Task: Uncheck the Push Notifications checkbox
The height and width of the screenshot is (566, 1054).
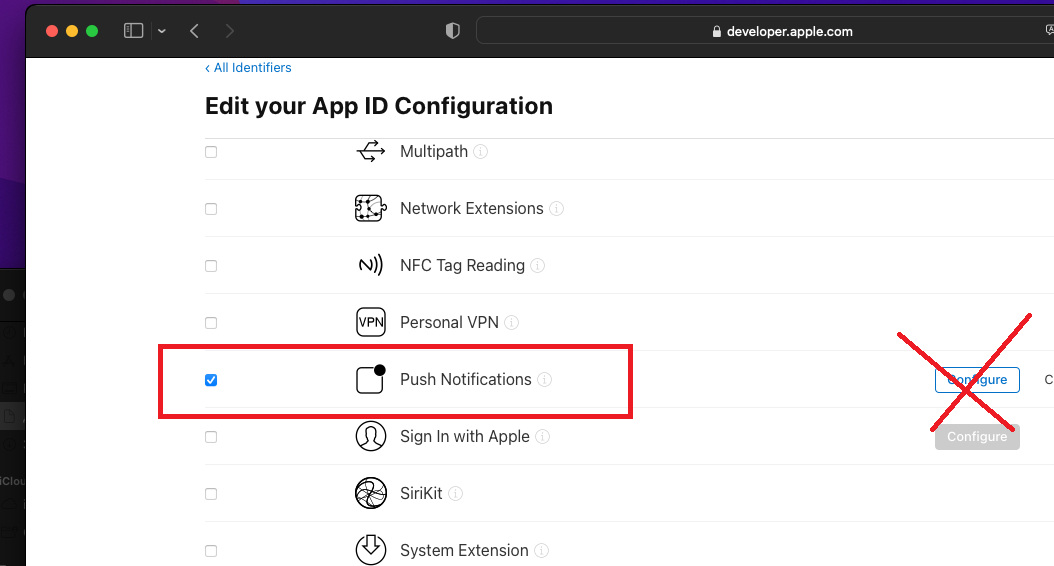Action: click(x=211, y=380)
